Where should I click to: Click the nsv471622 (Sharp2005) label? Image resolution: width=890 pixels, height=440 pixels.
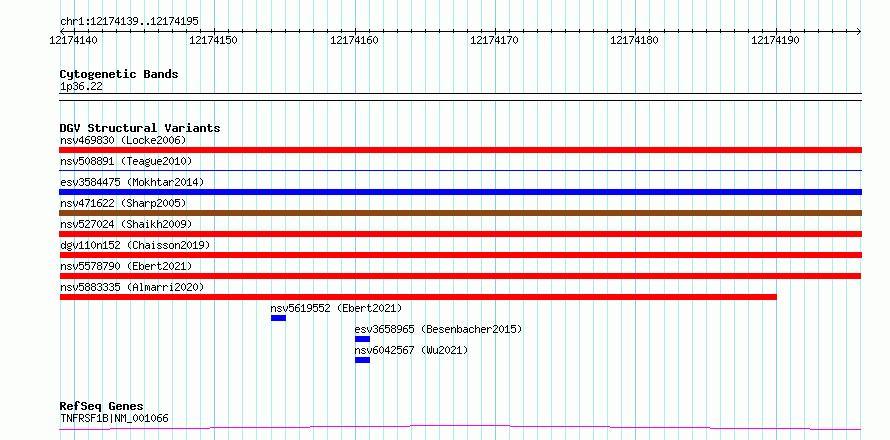coord(123,203)
